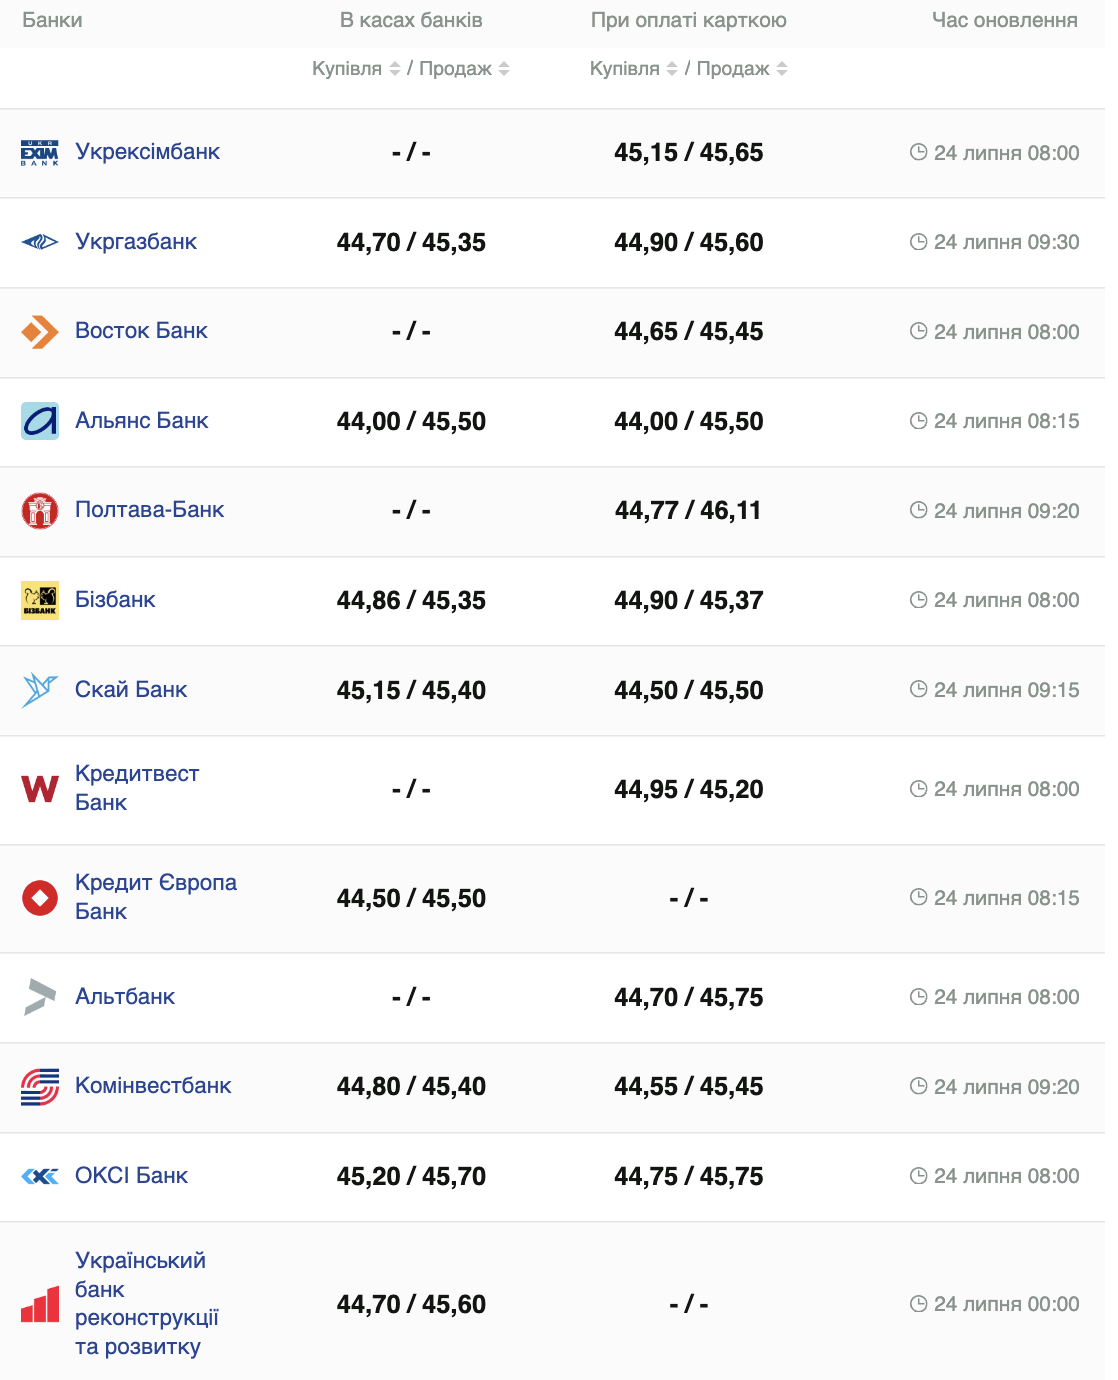The height and width of the screenshot is (1380, 1118).
Task: Open the Кредитвест Банк link
Action: (137, 788)
